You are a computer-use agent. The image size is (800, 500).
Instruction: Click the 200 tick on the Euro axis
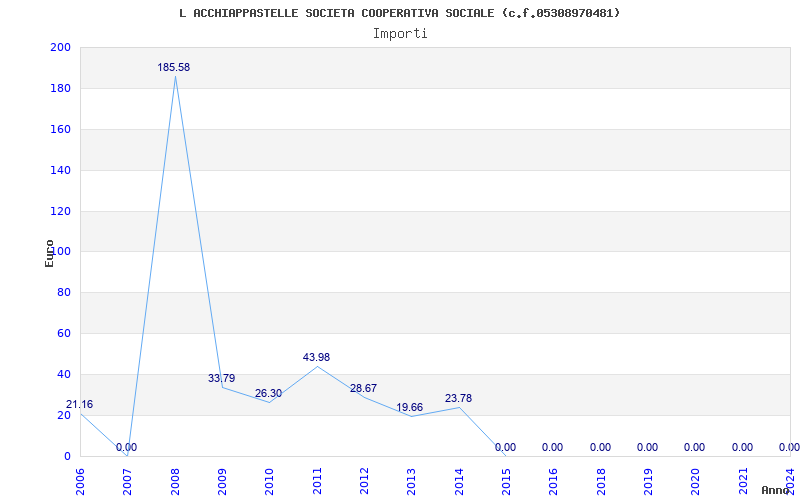pos(60,47)
